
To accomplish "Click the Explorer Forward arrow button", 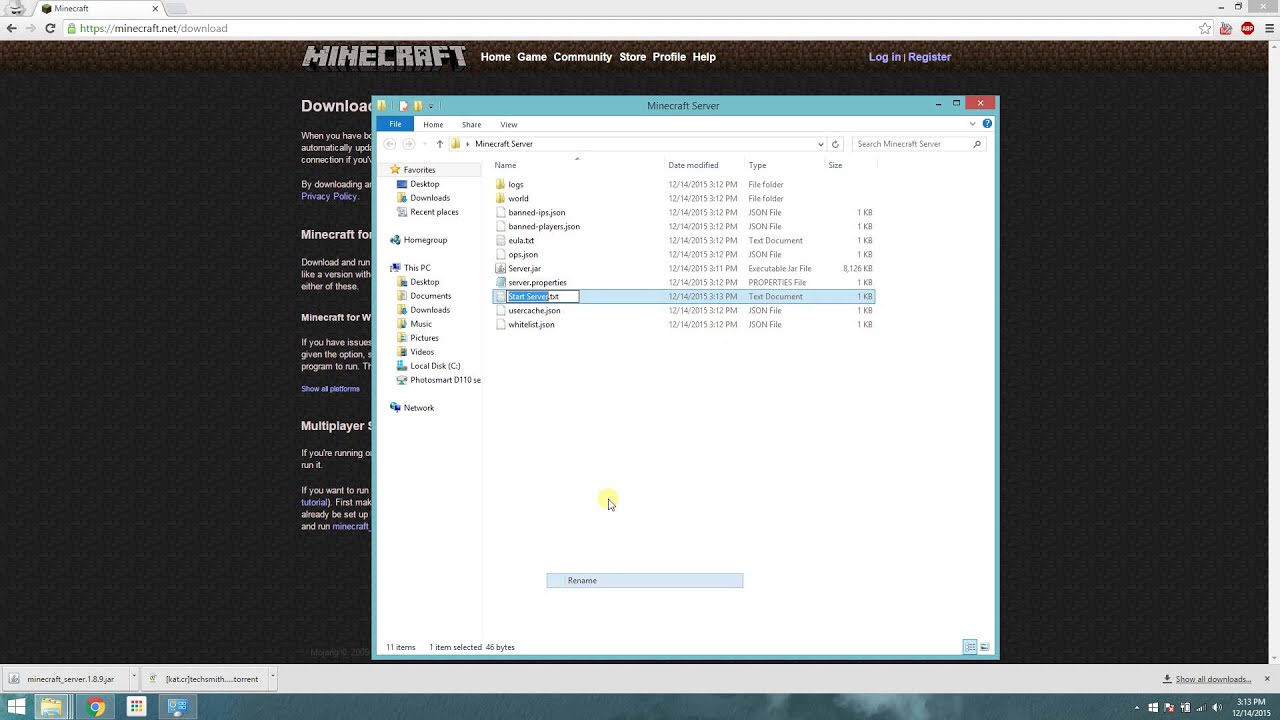I will (x=408, y=144).
